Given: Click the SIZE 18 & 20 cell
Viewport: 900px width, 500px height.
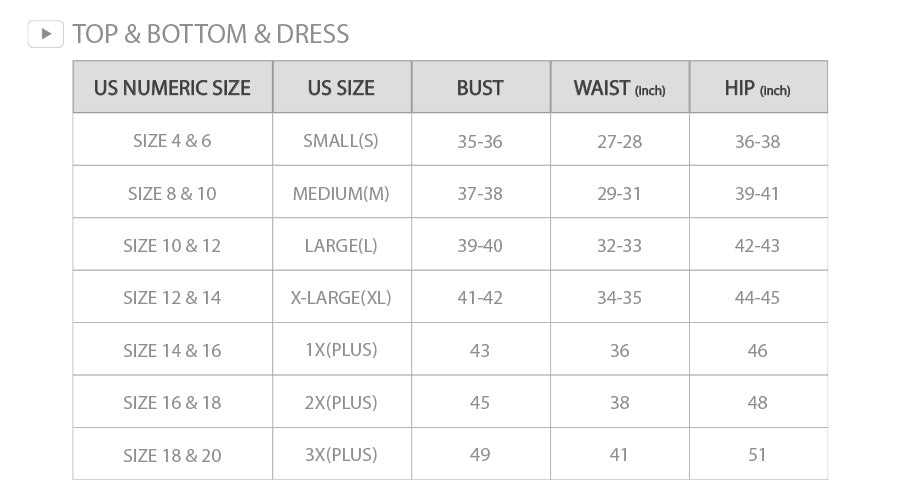Looking at the screenshot, I should 172,455.
